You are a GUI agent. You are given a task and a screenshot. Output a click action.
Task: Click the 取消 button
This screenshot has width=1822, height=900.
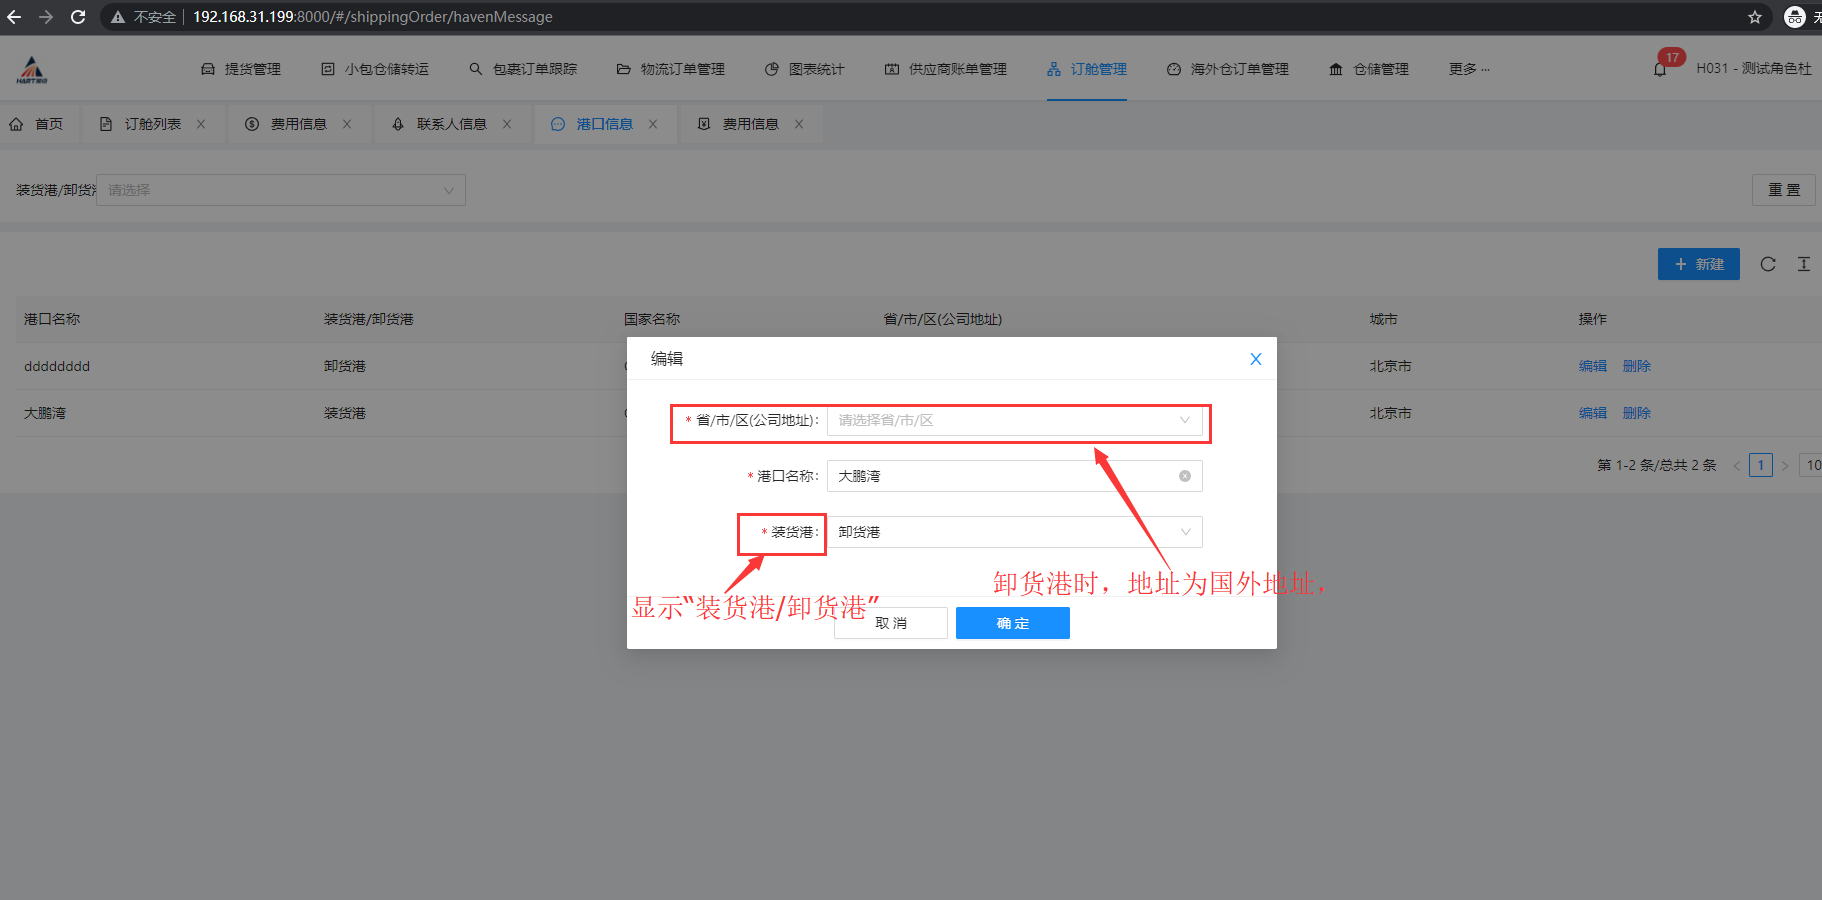click(891, 623)
